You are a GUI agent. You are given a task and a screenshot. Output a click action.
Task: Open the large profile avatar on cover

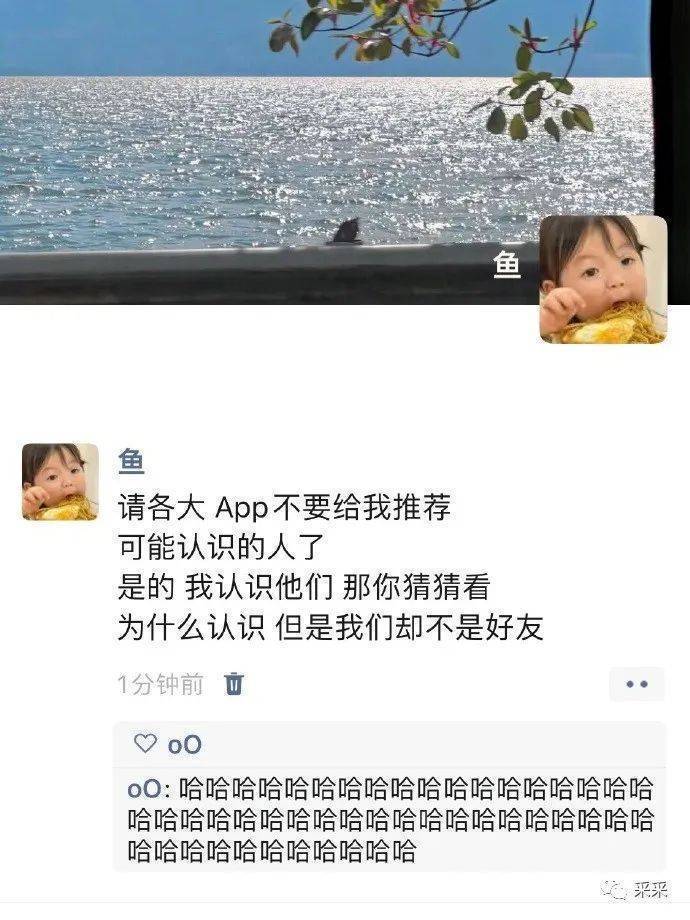(x=603, y=279)
